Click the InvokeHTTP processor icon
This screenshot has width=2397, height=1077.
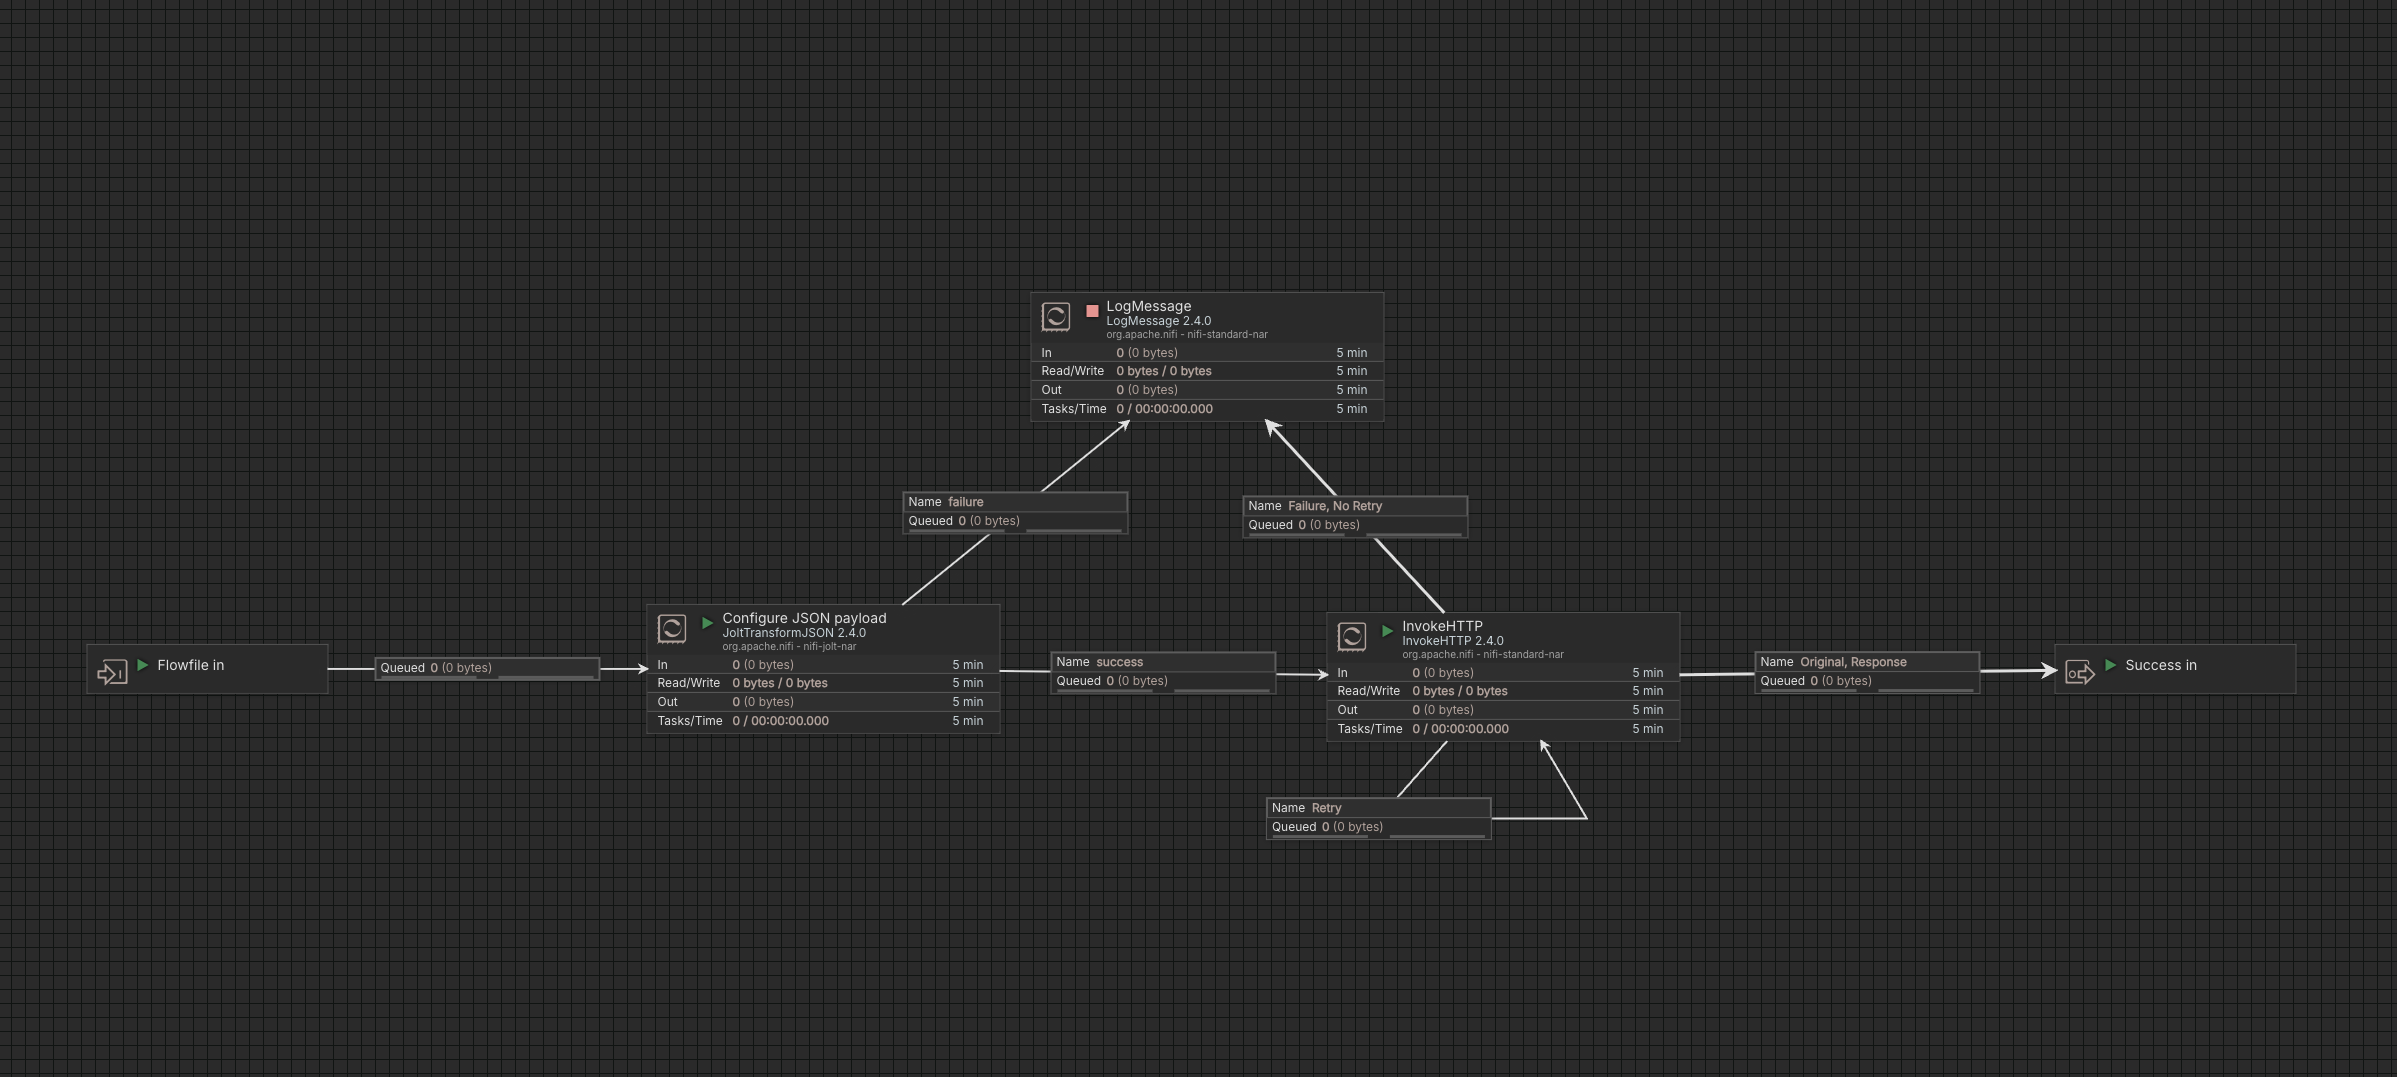point(1352,636)
